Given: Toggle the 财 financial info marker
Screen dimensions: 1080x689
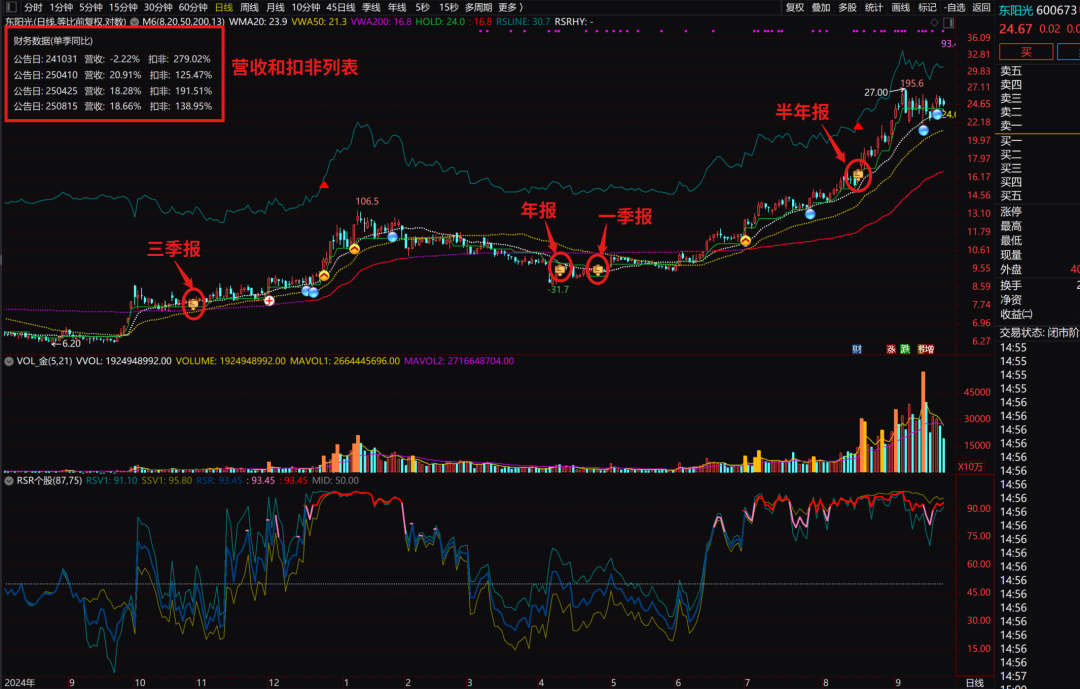Looking at the screenshot, I should 857,349.
